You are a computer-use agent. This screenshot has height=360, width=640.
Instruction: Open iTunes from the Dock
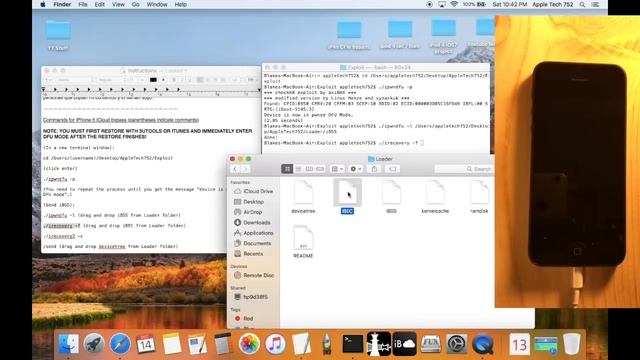tap(275, 344)
